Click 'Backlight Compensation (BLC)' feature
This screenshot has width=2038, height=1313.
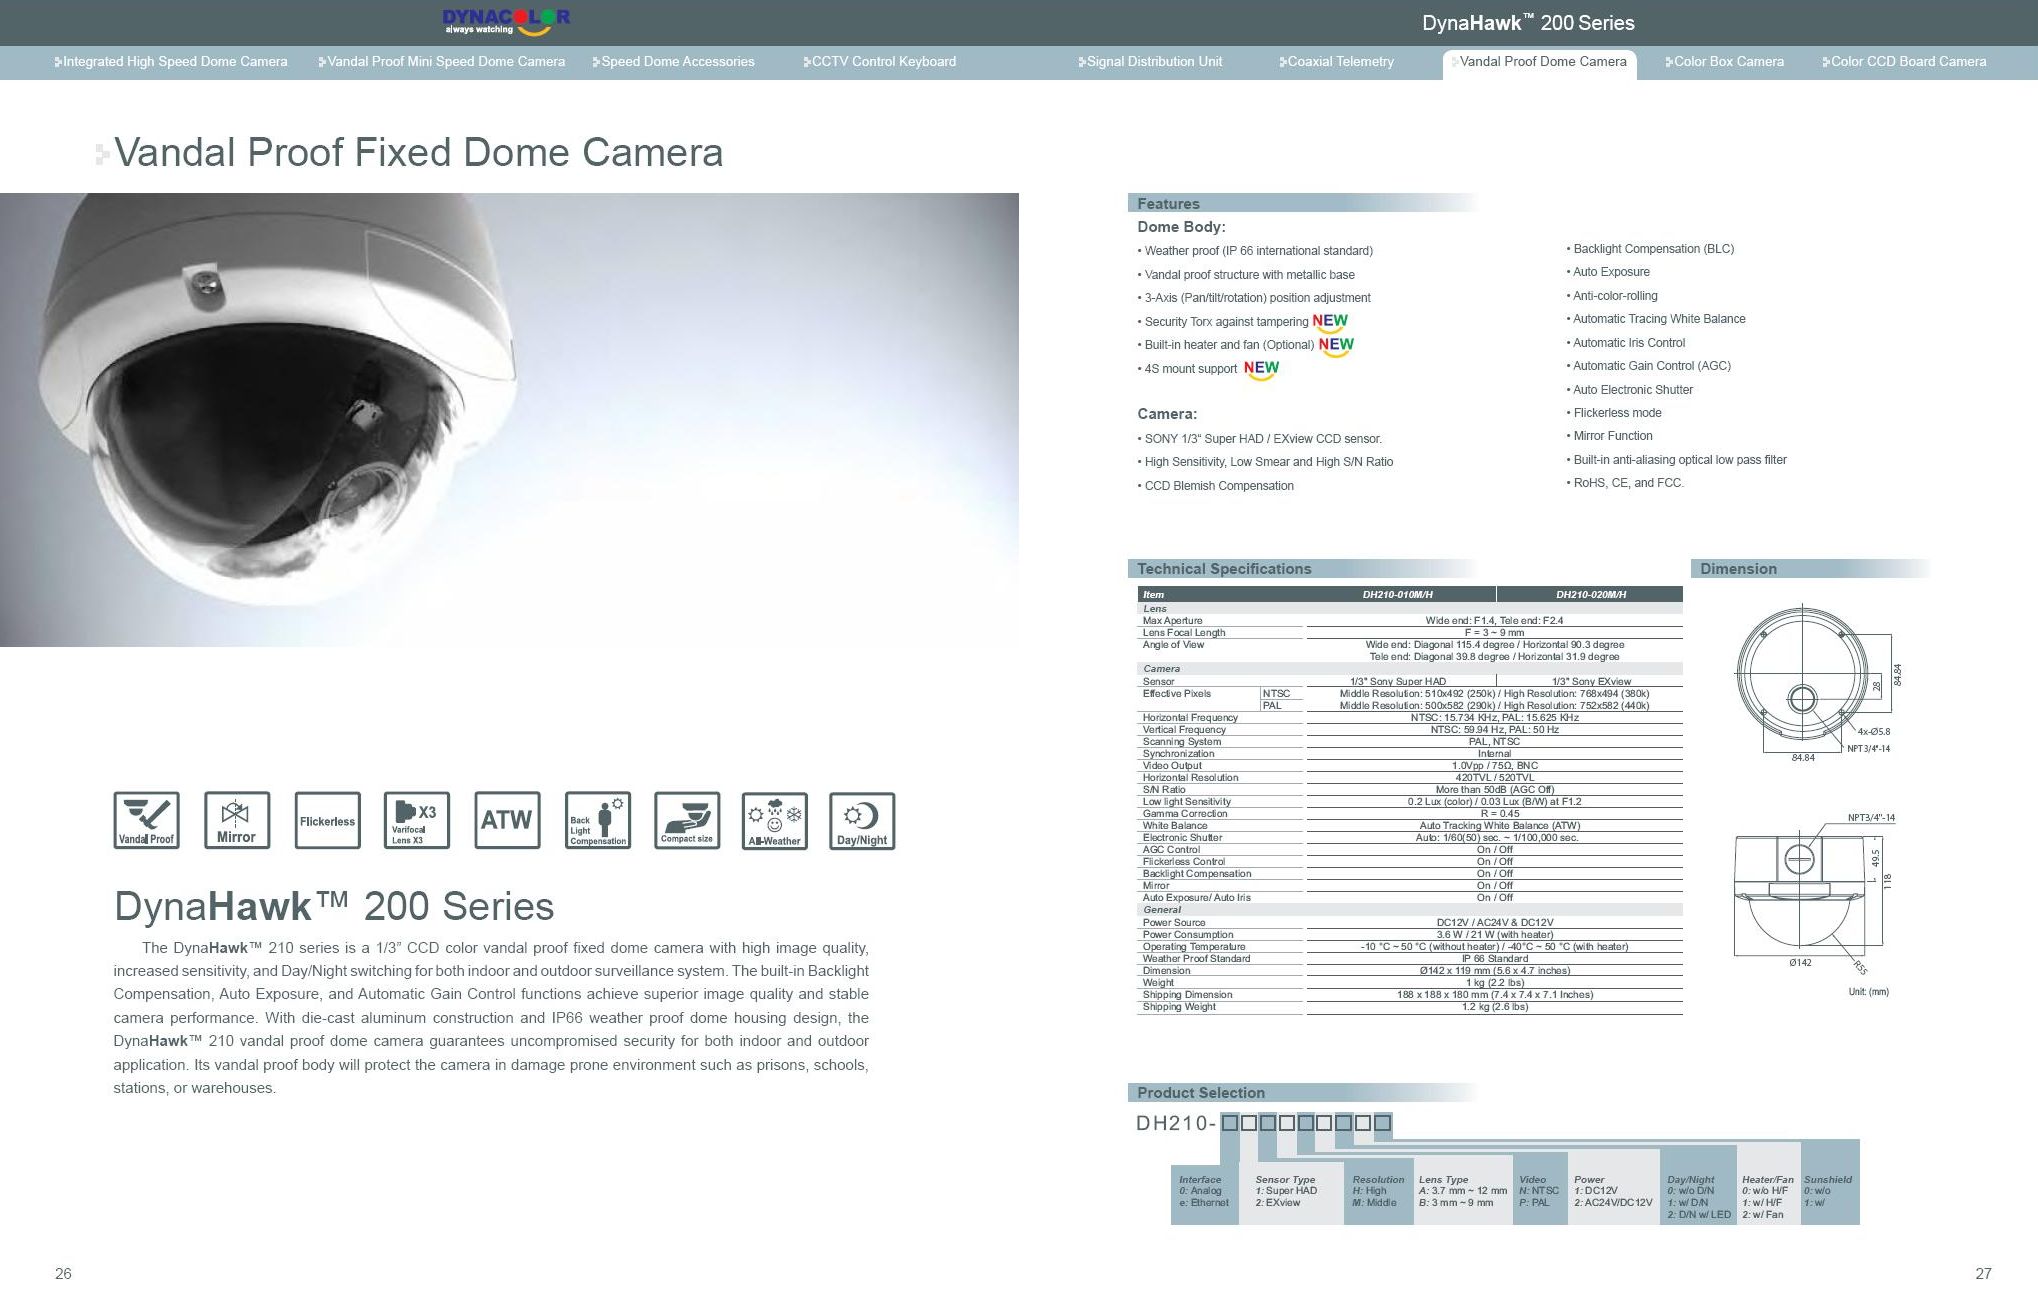click(1652, 249)
